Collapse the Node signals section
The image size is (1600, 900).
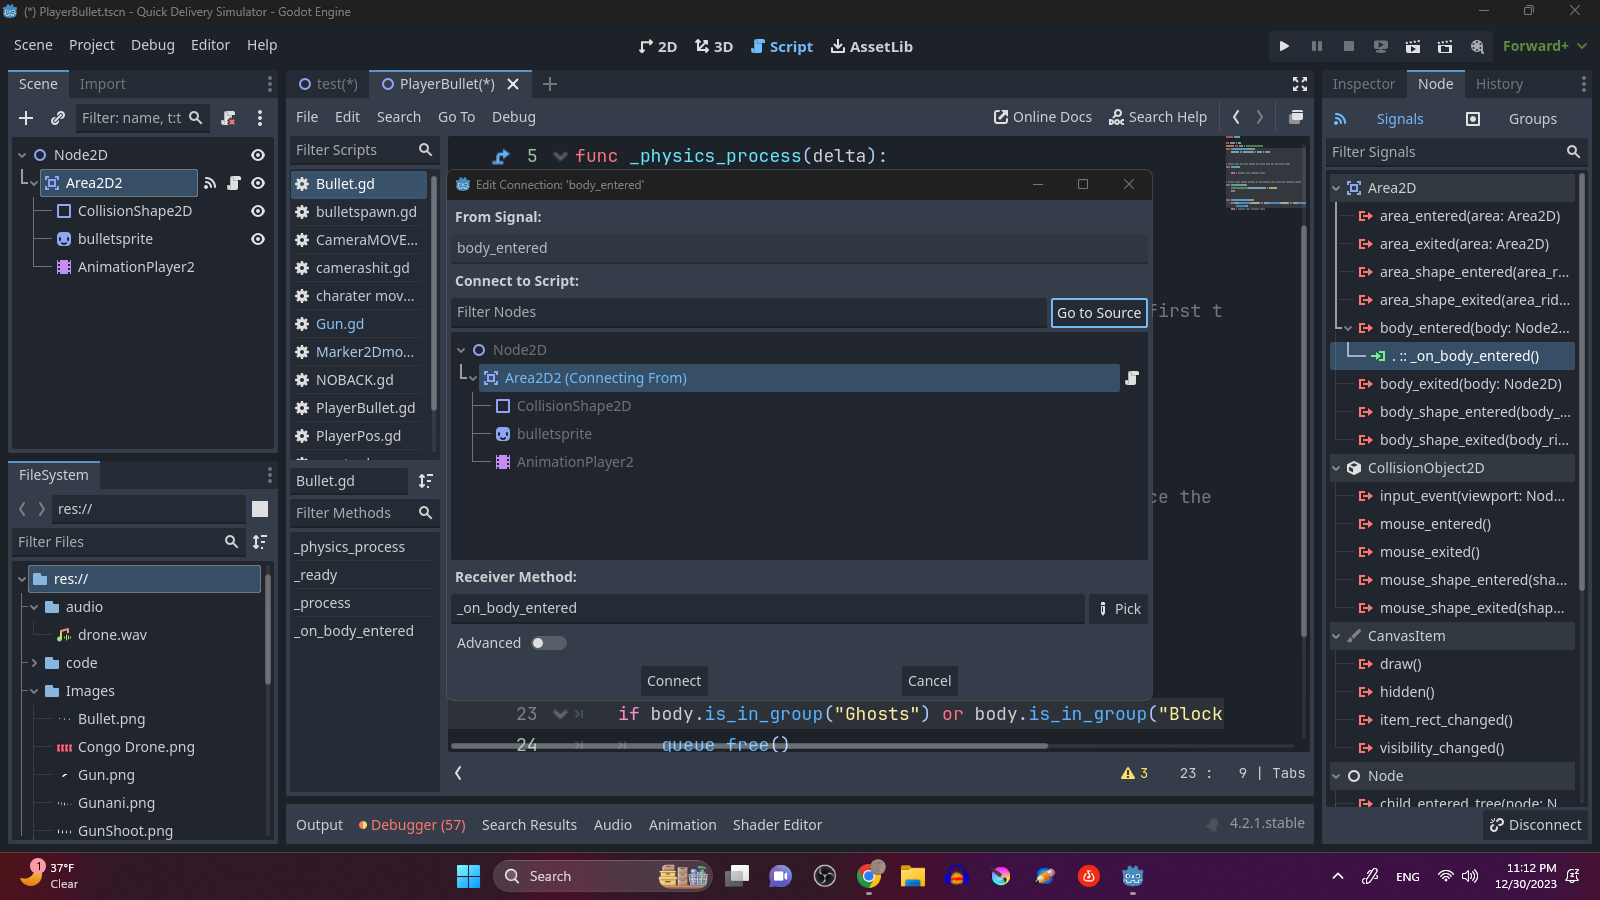click(x=1337, y=776)
